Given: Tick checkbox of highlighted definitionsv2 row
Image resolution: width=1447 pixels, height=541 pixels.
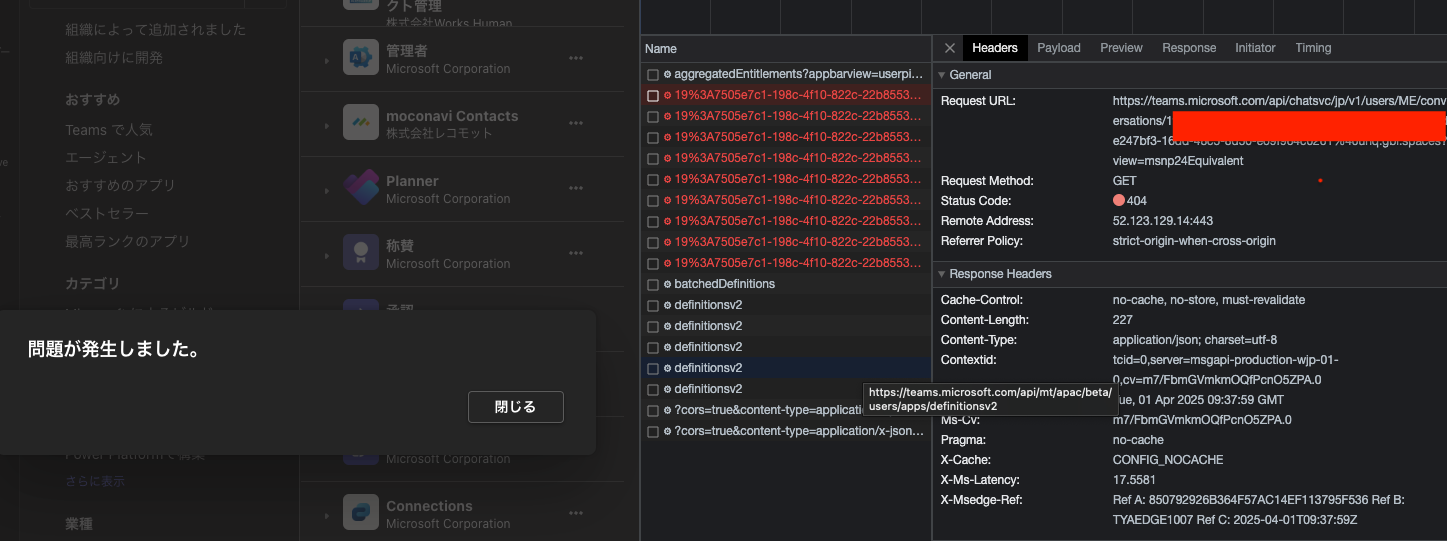Looking at the screenshot, I should click(653, 368).
